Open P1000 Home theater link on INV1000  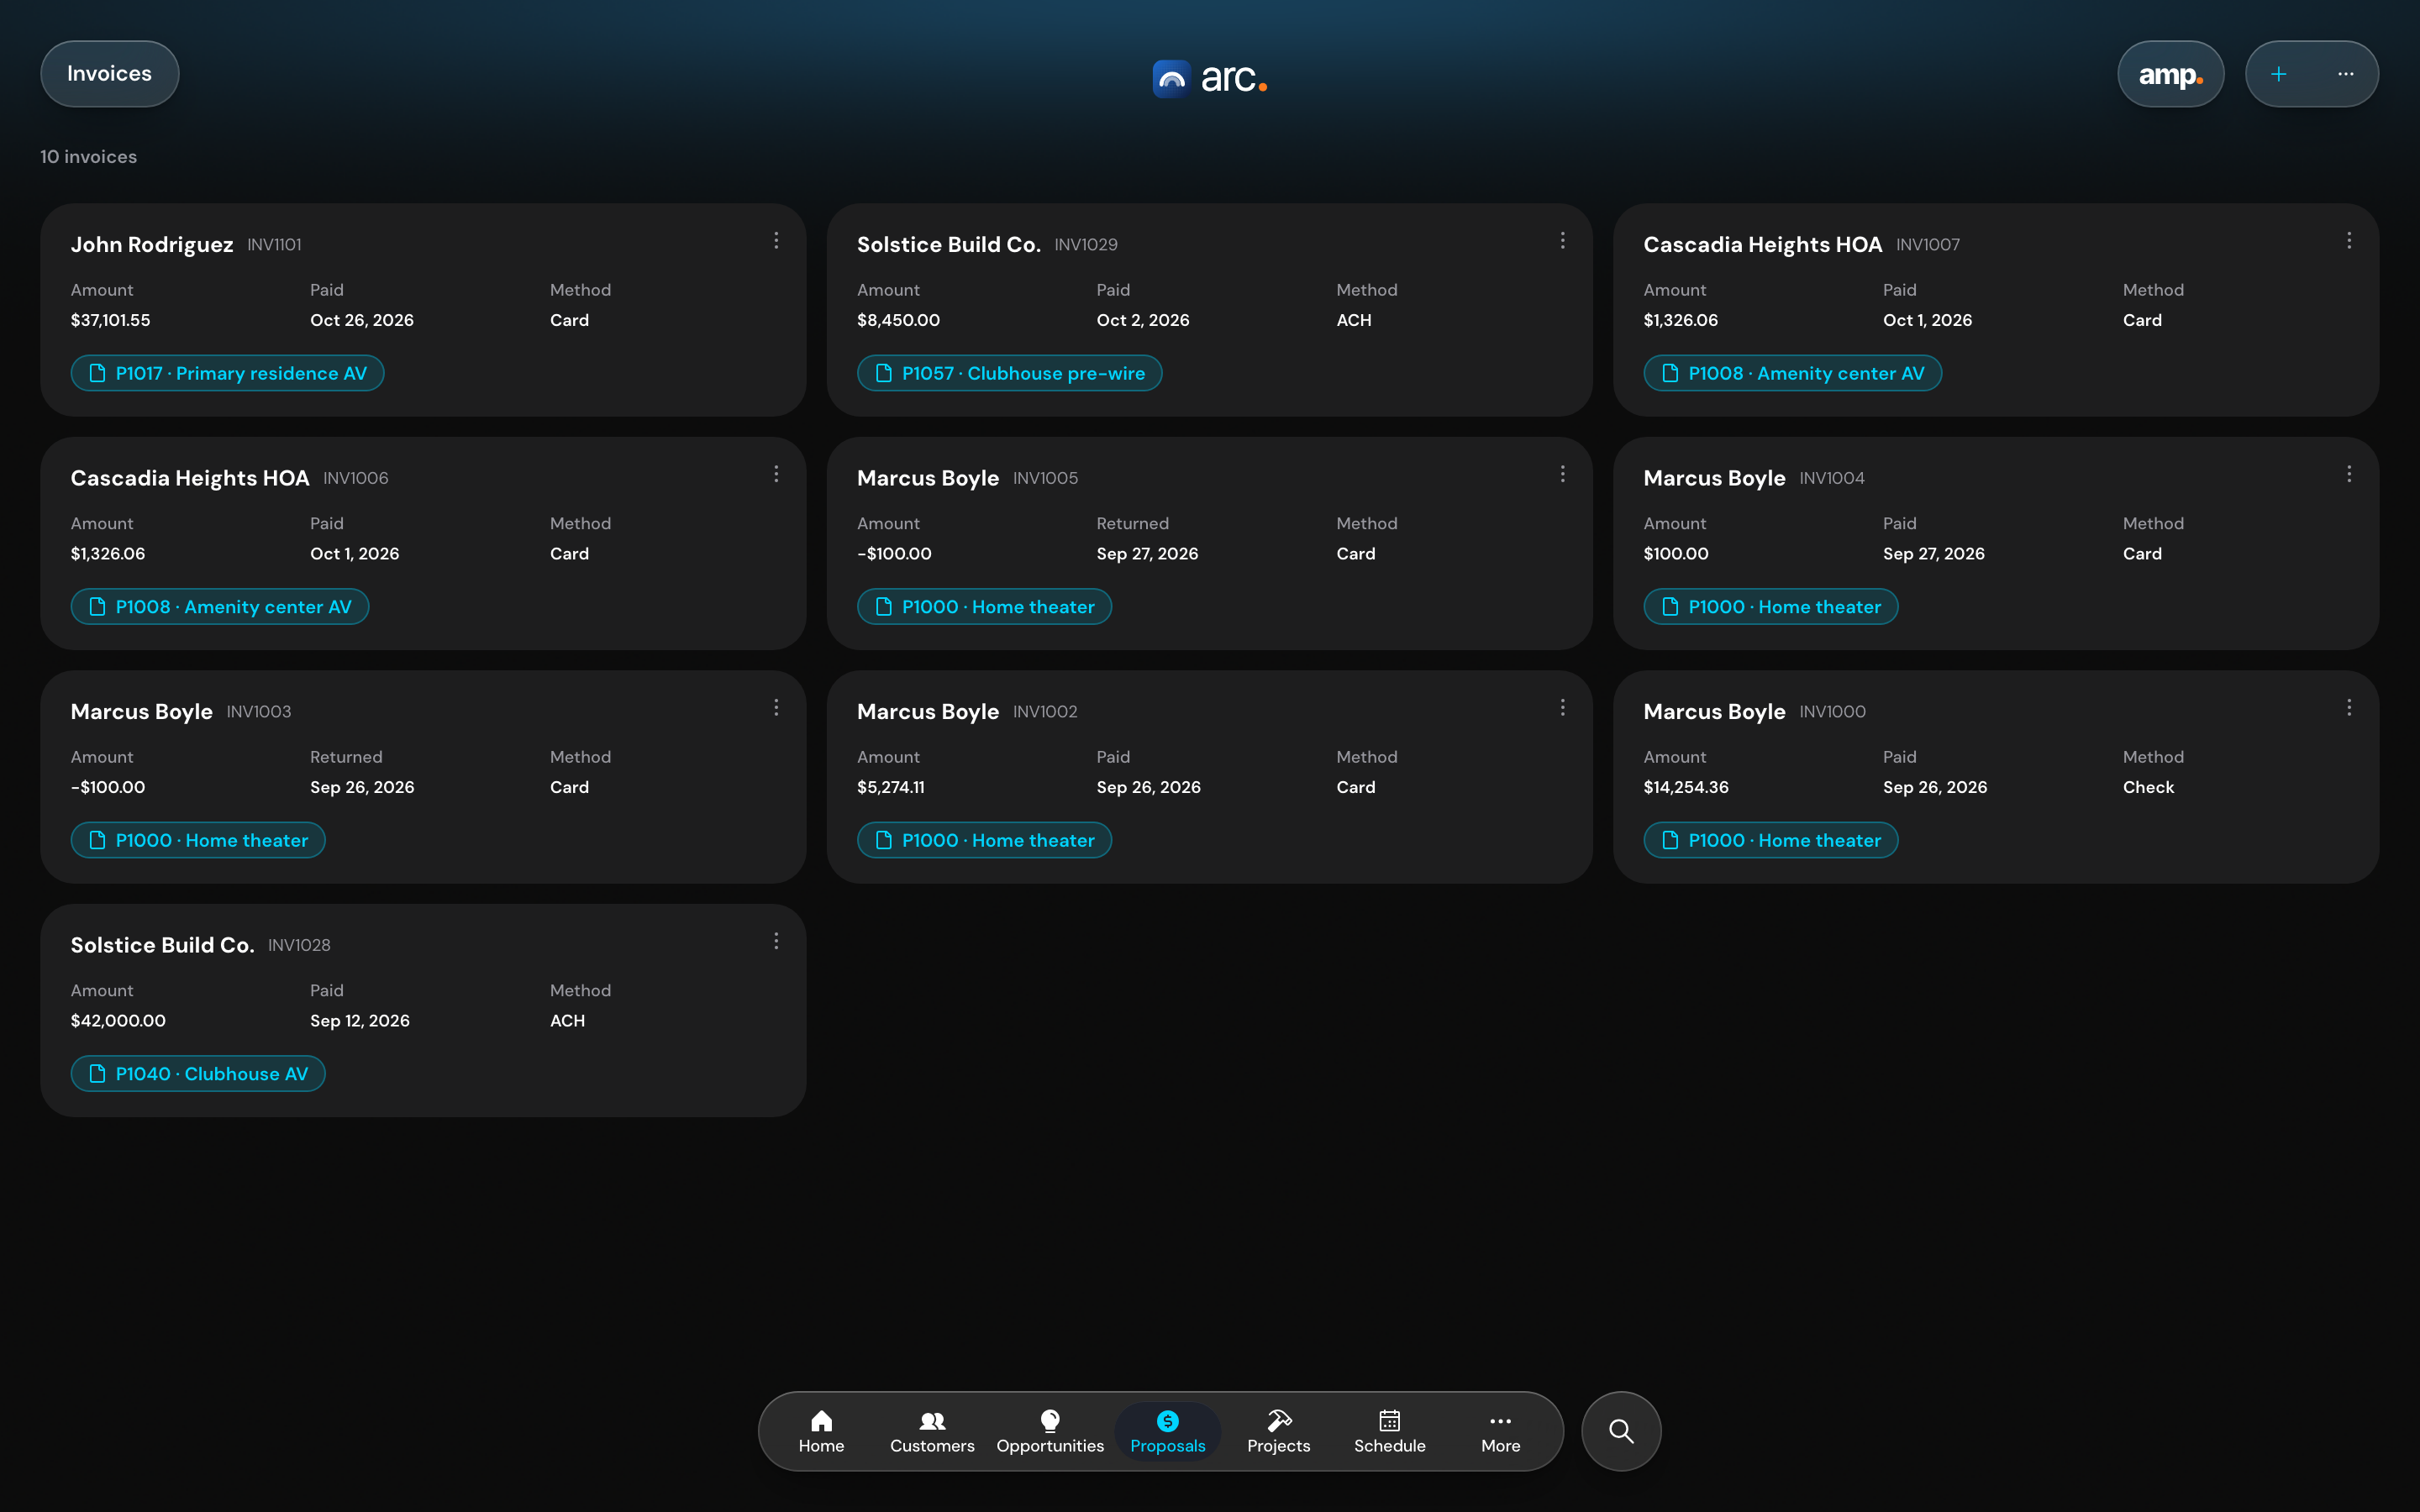tap(1771, 840)
